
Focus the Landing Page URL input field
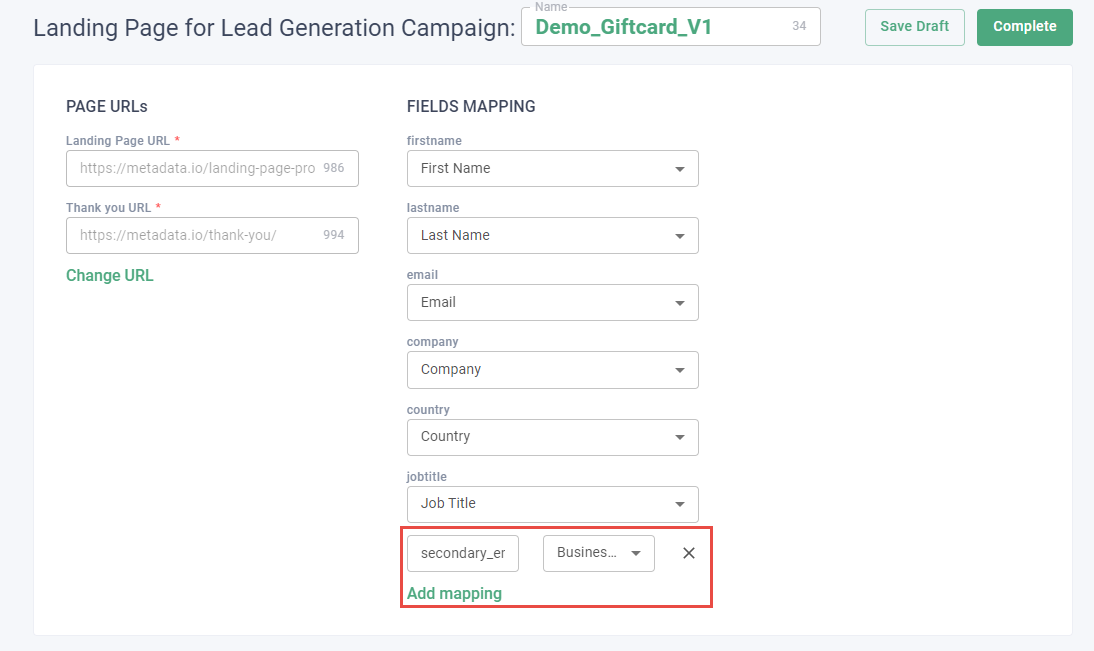click(x=197, y=169)
